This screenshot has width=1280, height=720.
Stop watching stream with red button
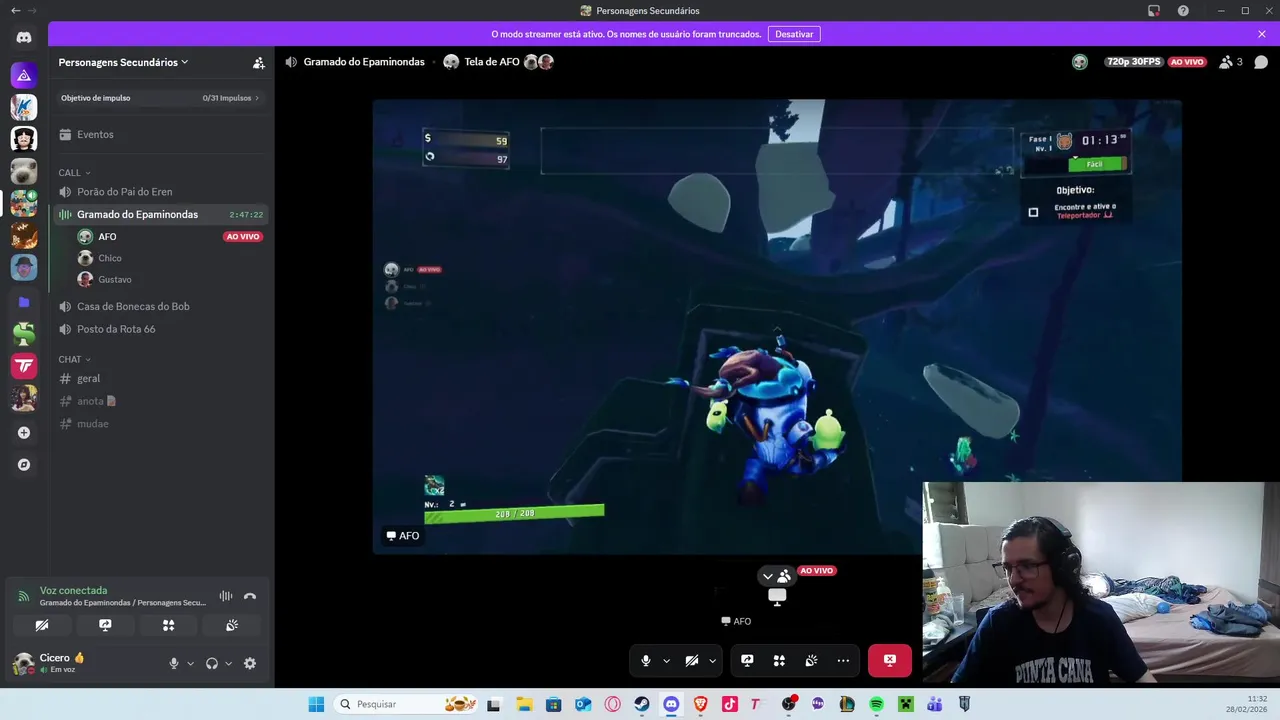click(x=890, y=660)
